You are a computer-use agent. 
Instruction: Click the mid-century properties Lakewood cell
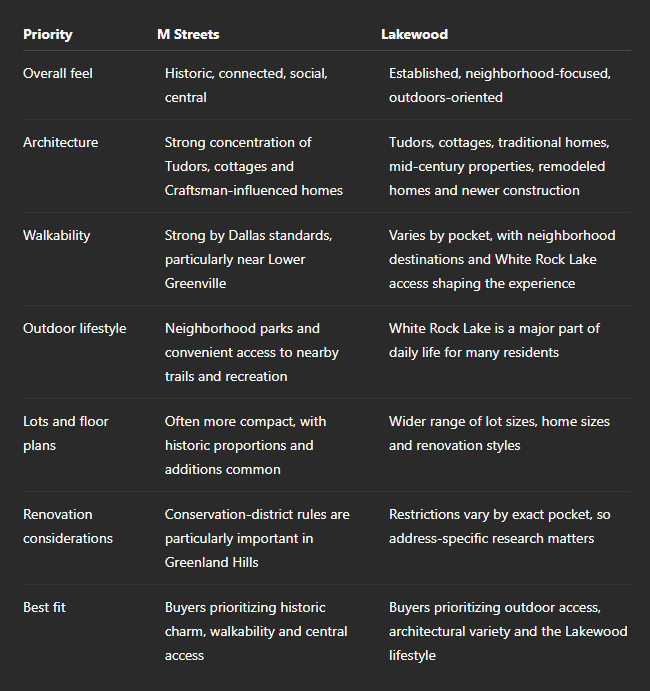[499, 166]
